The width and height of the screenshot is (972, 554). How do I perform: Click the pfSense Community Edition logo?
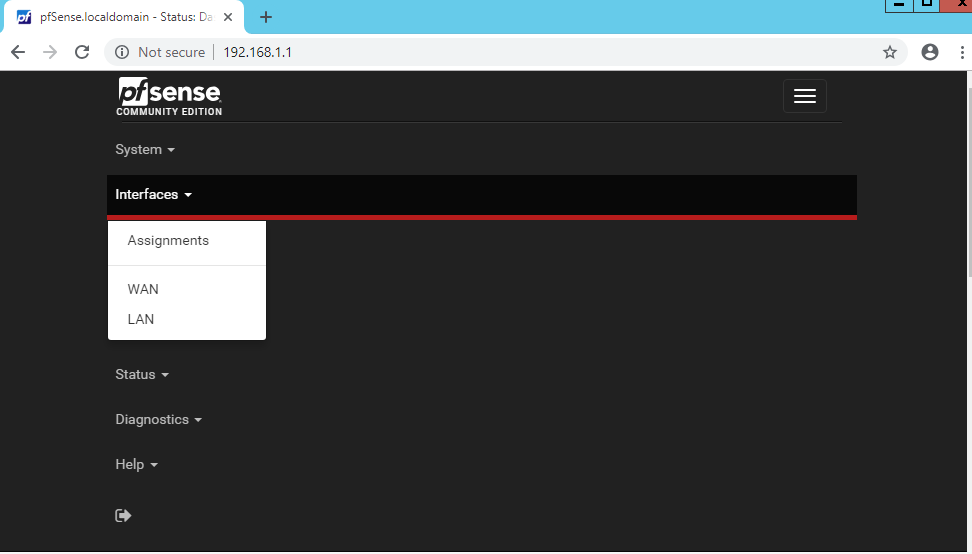[x=169, y=97]
